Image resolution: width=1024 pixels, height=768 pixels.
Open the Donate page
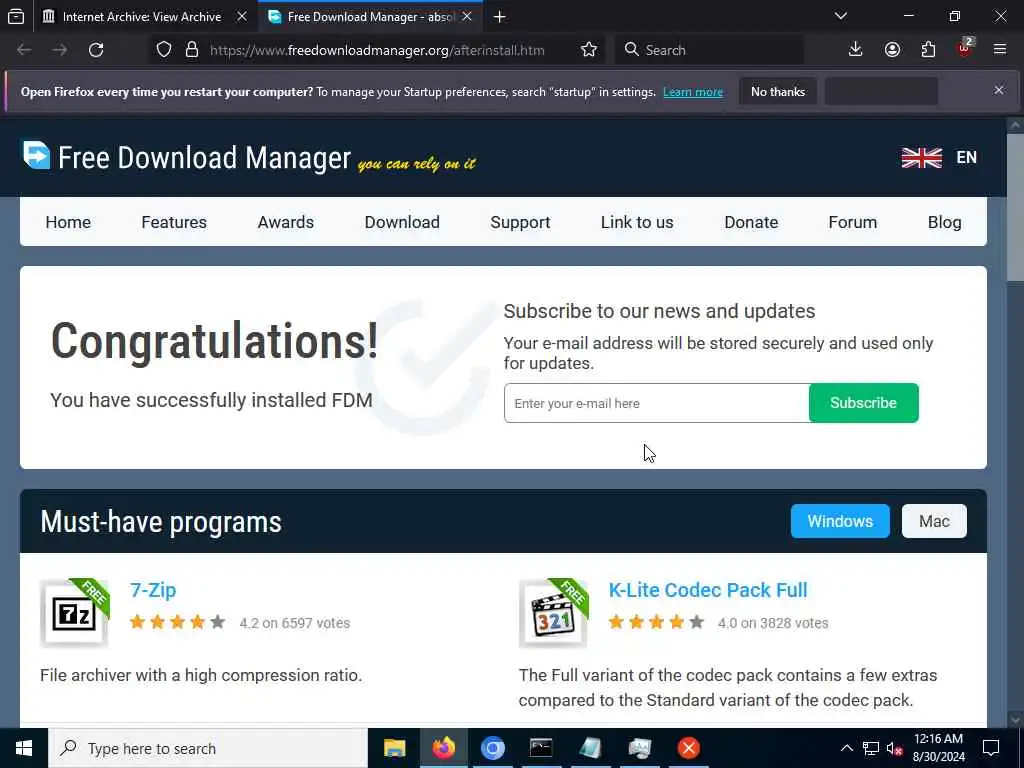click(751, 222)
